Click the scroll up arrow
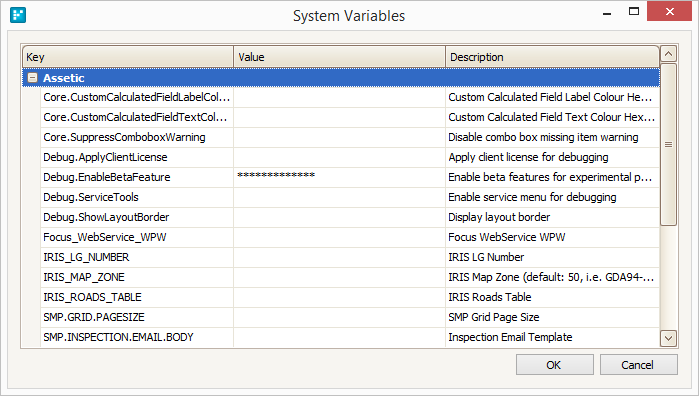The image size is (699, 396). 668,54
